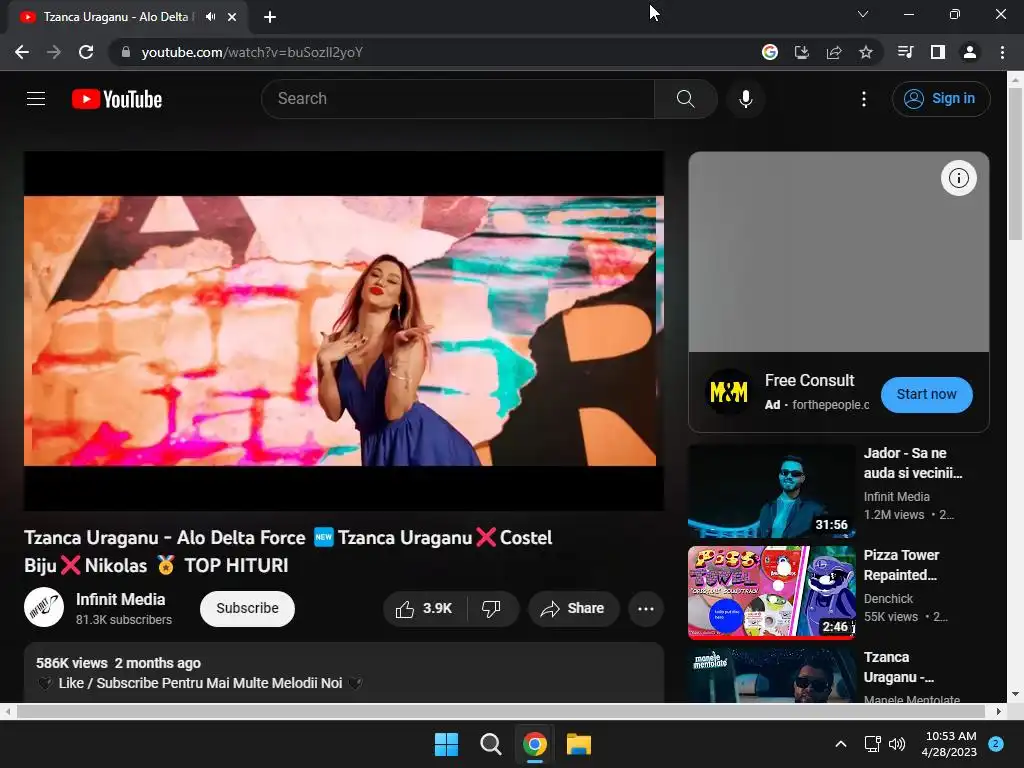Open network status tray icon
This screenshot has height=768, width=1024.
(x=872, y=744)
